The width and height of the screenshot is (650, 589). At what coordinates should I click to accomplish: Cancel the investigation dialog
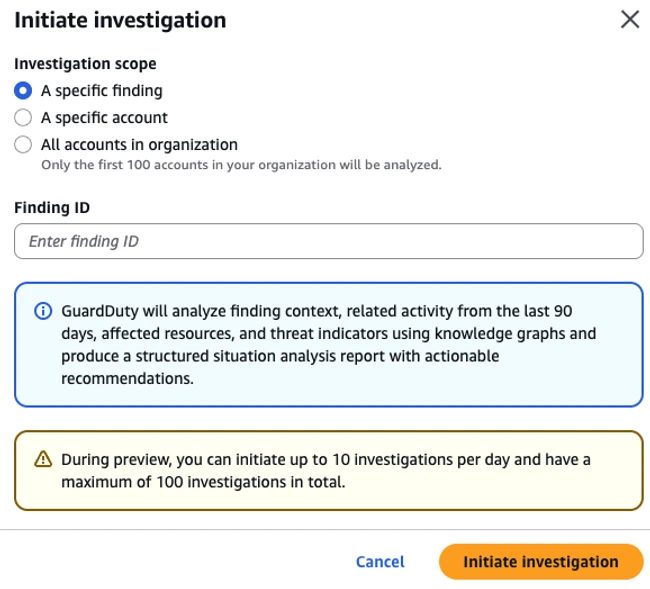coord(380,562)
